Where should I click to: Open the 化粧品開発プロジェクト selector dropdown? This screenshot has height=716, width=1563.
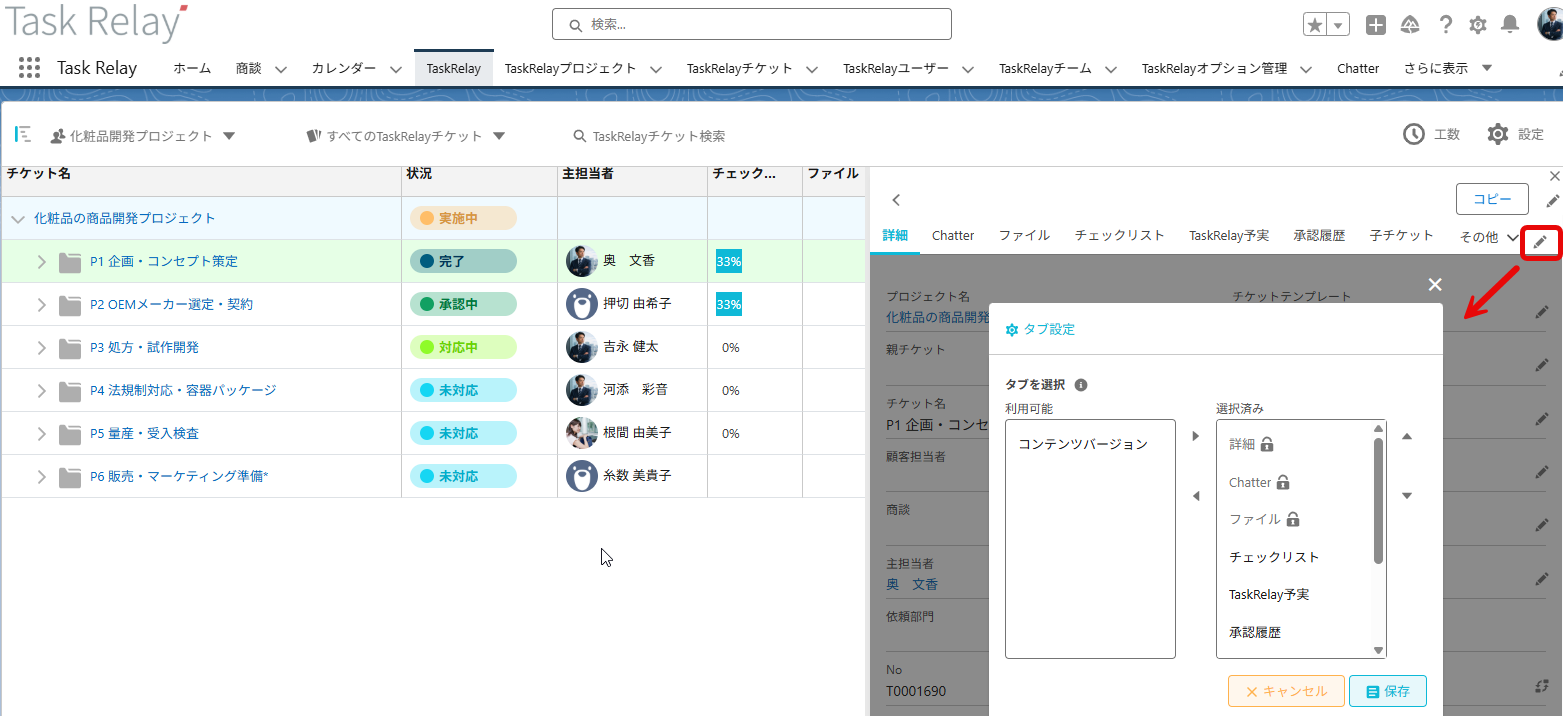(142, 136)
